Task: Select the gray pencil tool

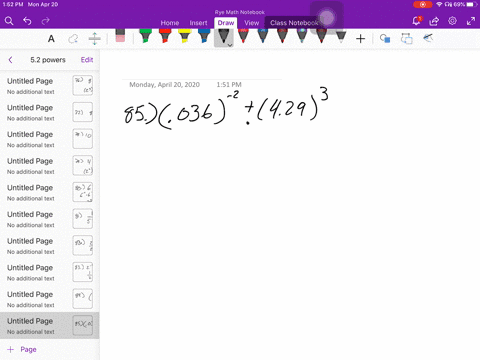Action: (x=341, y=36)
